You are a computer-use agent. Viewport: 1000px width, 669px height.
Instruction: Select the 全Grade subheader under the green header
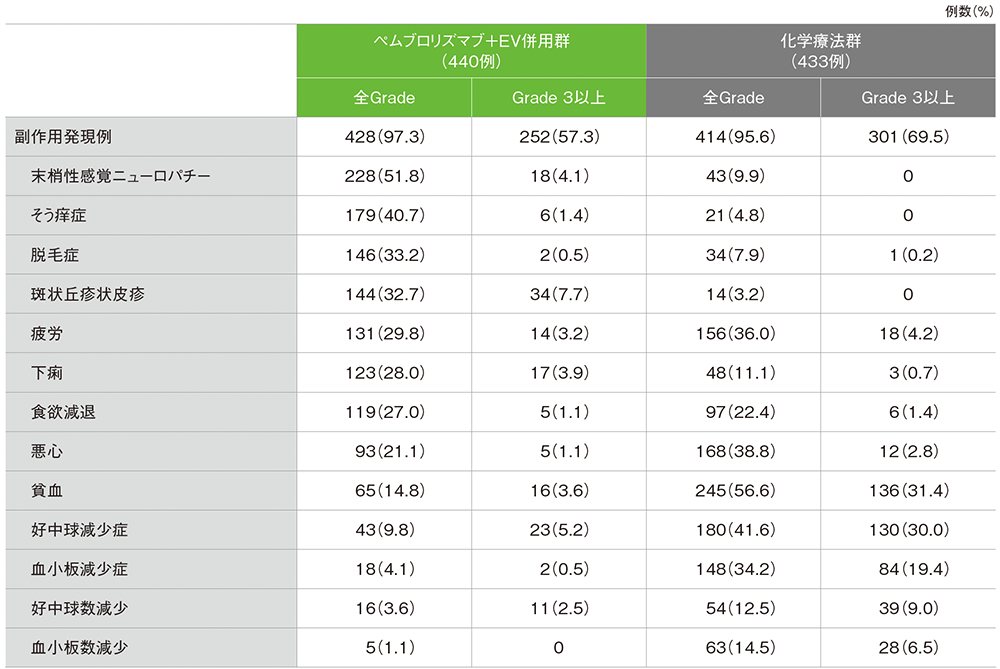pos(384,98)
